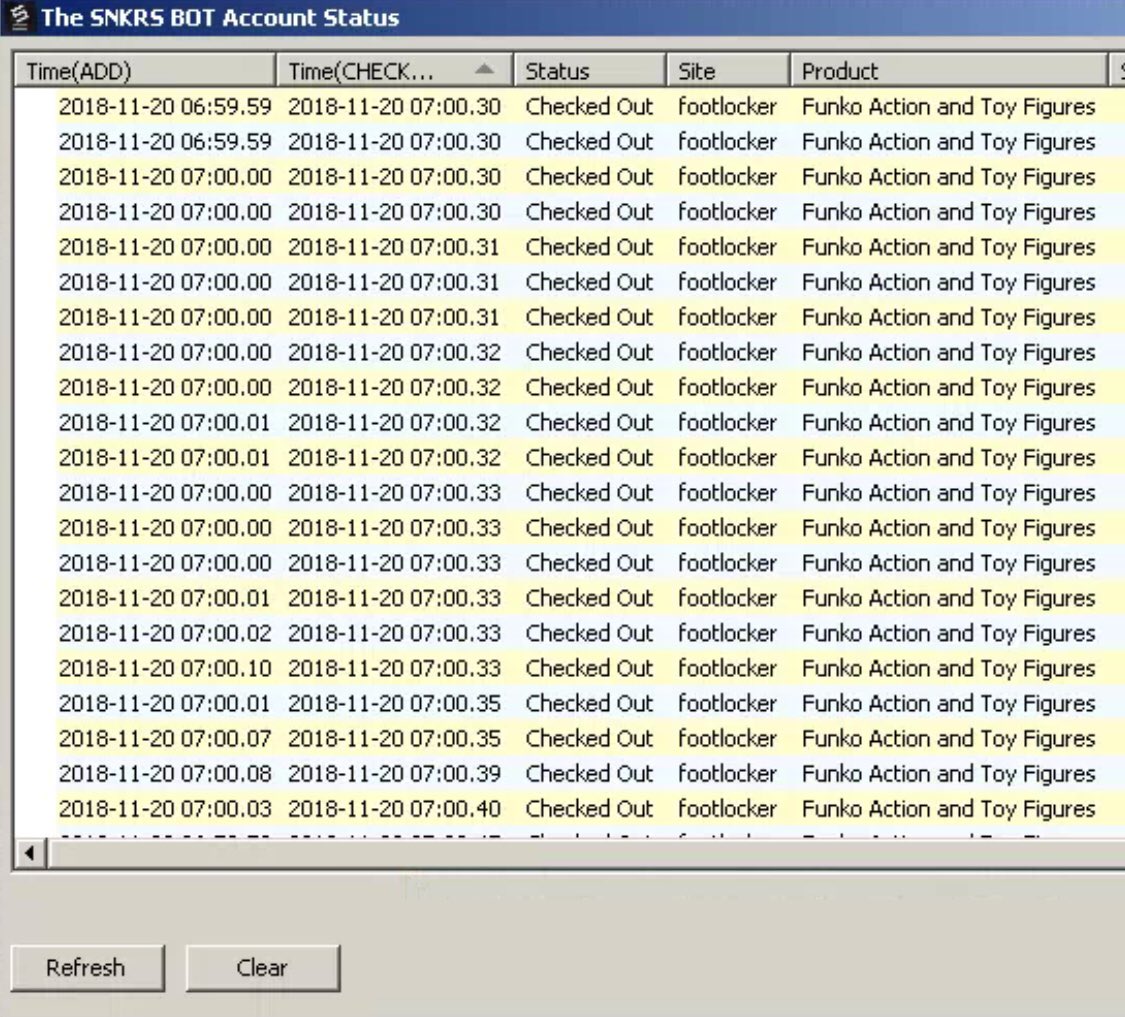Sort by the Time(ADD) column header
Viewport: 1125px width, 1017px height.
(x=145, y=71)
